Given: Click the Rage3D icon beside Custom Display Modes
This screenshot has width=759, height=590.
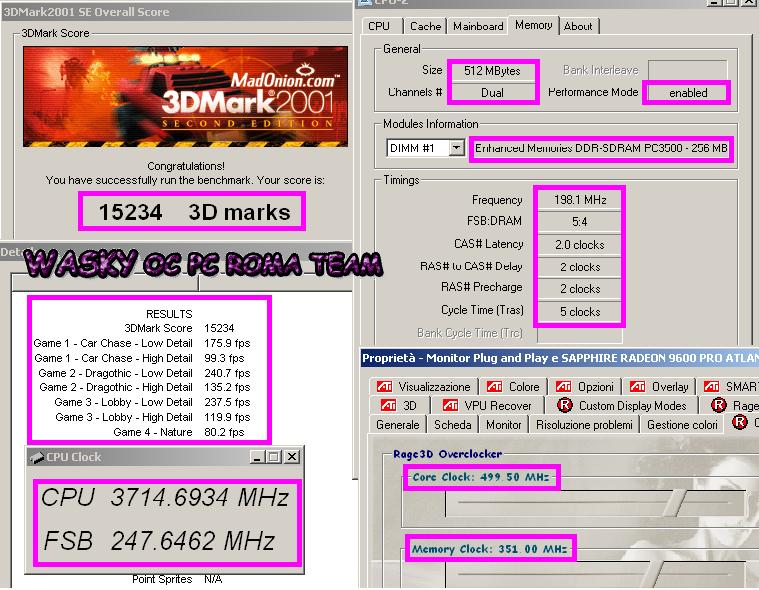Looking at the screenshot, I should [564, 405].
